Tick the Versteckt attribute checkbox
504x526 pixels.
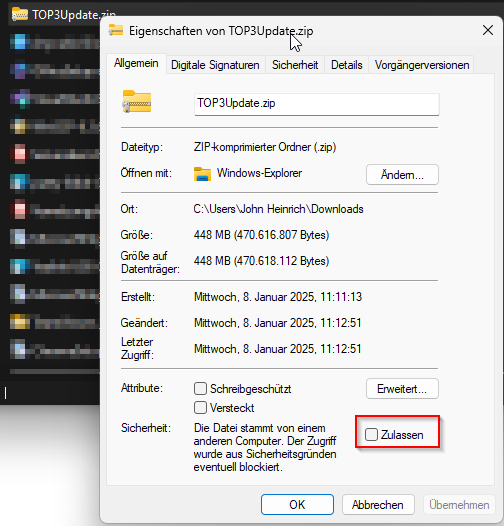click(200, 408)
